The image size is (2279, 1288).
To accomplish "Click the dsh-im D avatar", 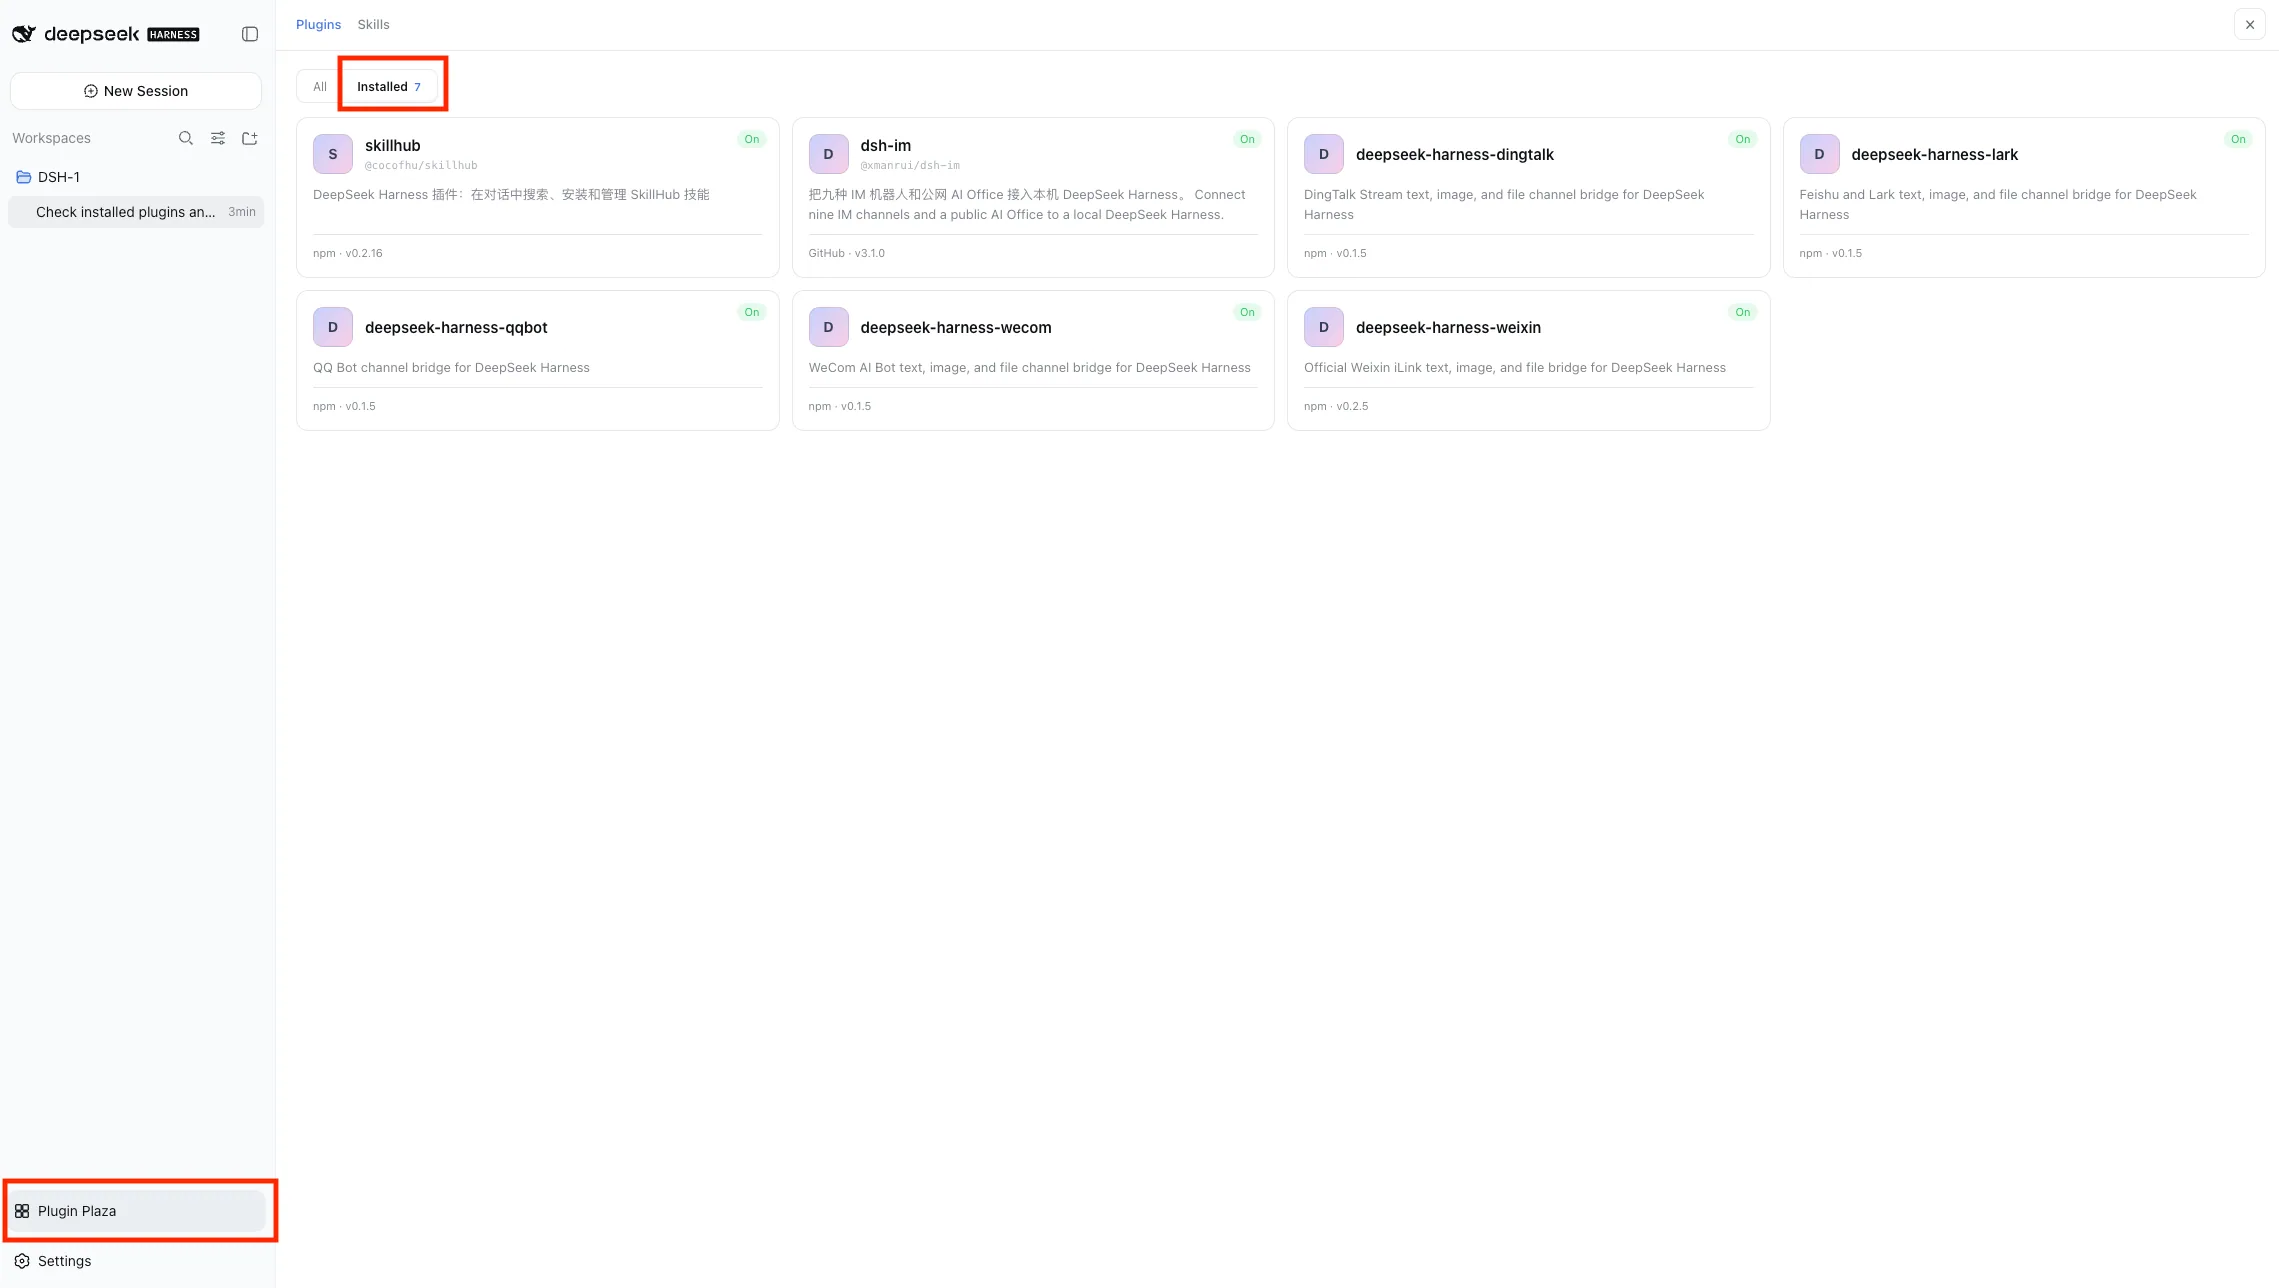I will coord(828,154).
